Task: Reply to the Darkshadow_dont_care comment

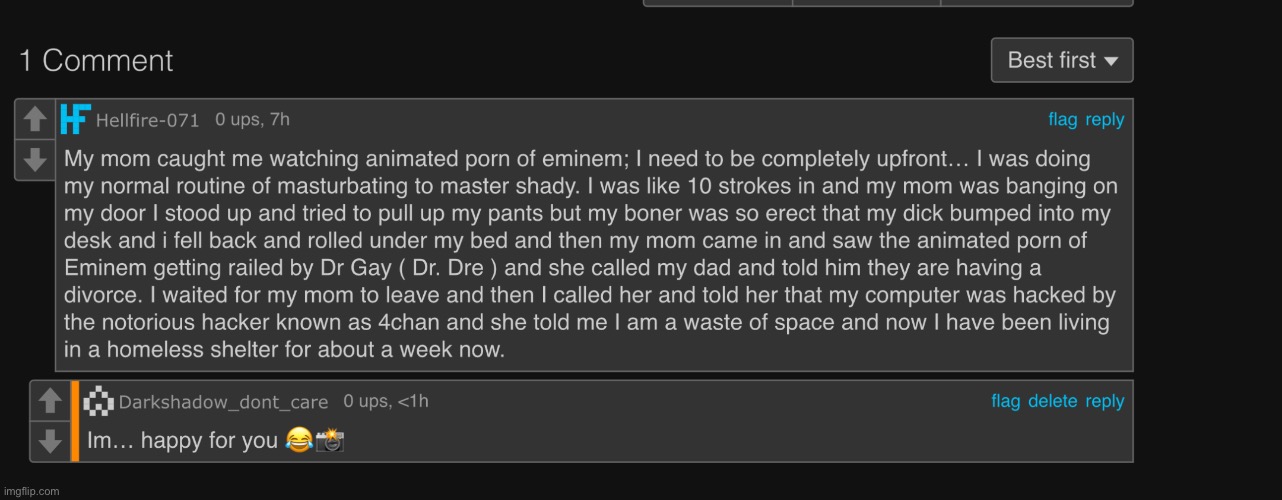Action: [x=1105, y=401]
